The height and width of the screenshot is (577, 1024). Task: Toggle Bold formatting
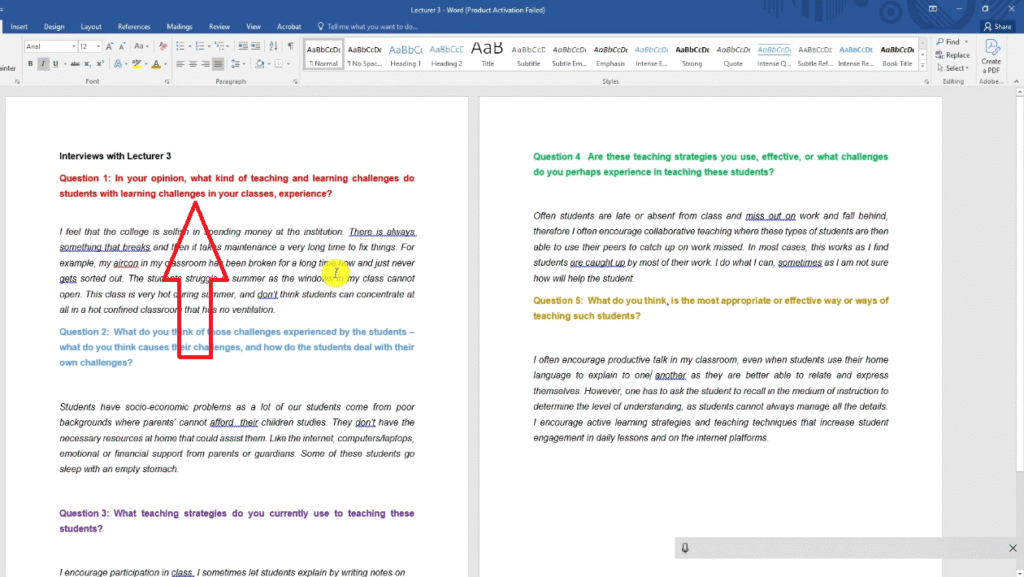(30, 64)
